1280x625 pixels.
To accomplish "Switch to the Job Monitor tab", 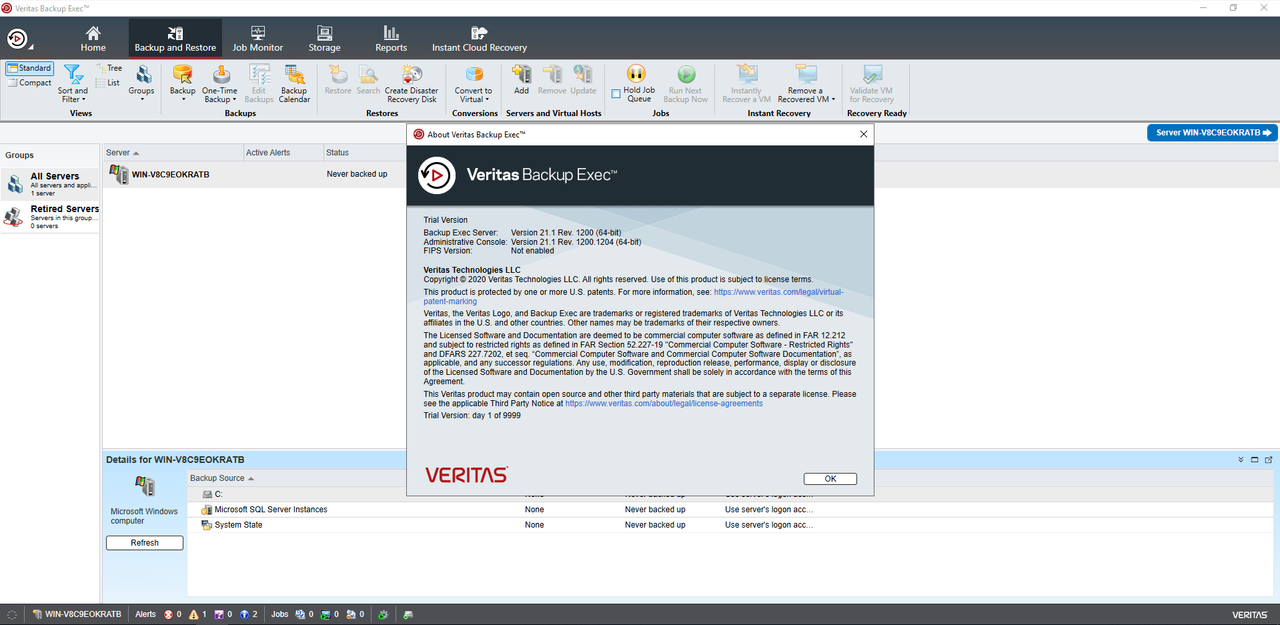I will tap(258, 39).
